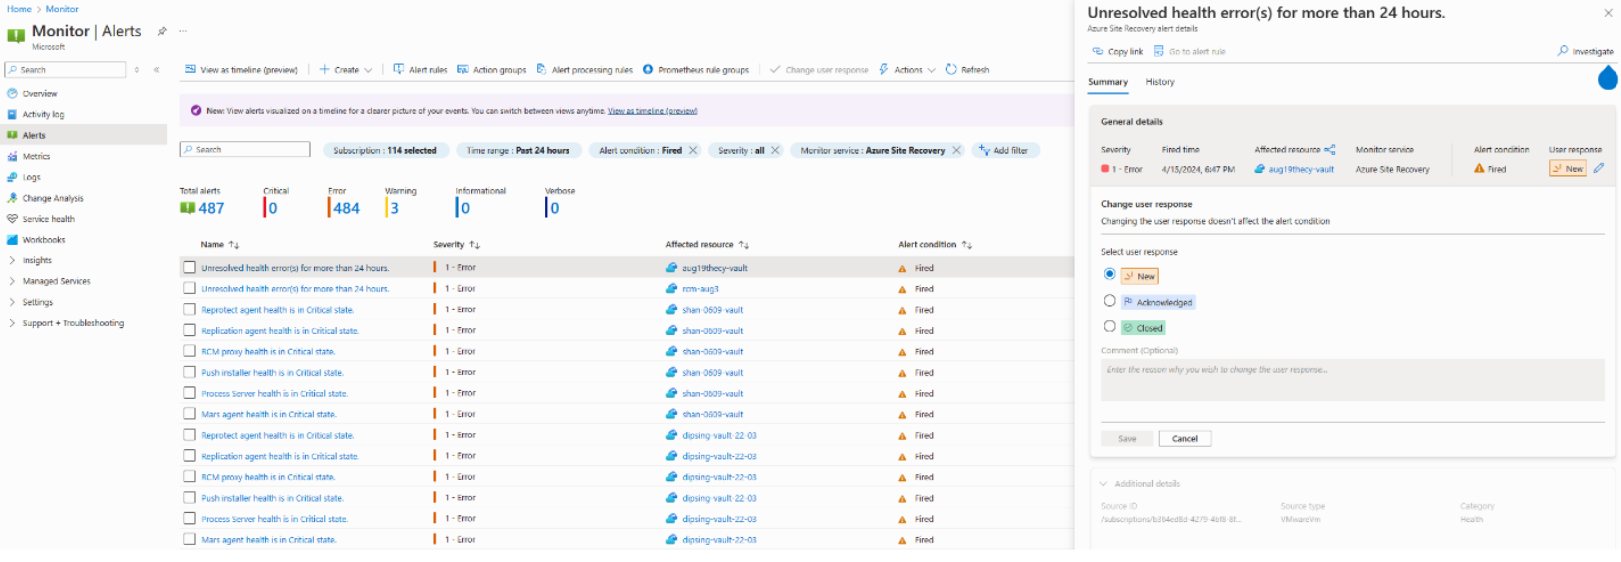This screenshot has width=1621, height=562.
Task: Collapse the left navigation menu
Action: pos(156,70)
